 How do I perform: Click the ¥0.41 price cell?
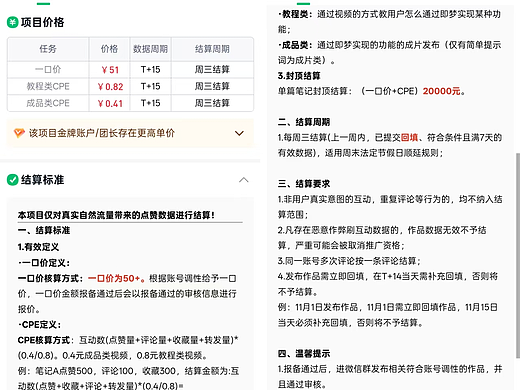click(x=110, y=104)
